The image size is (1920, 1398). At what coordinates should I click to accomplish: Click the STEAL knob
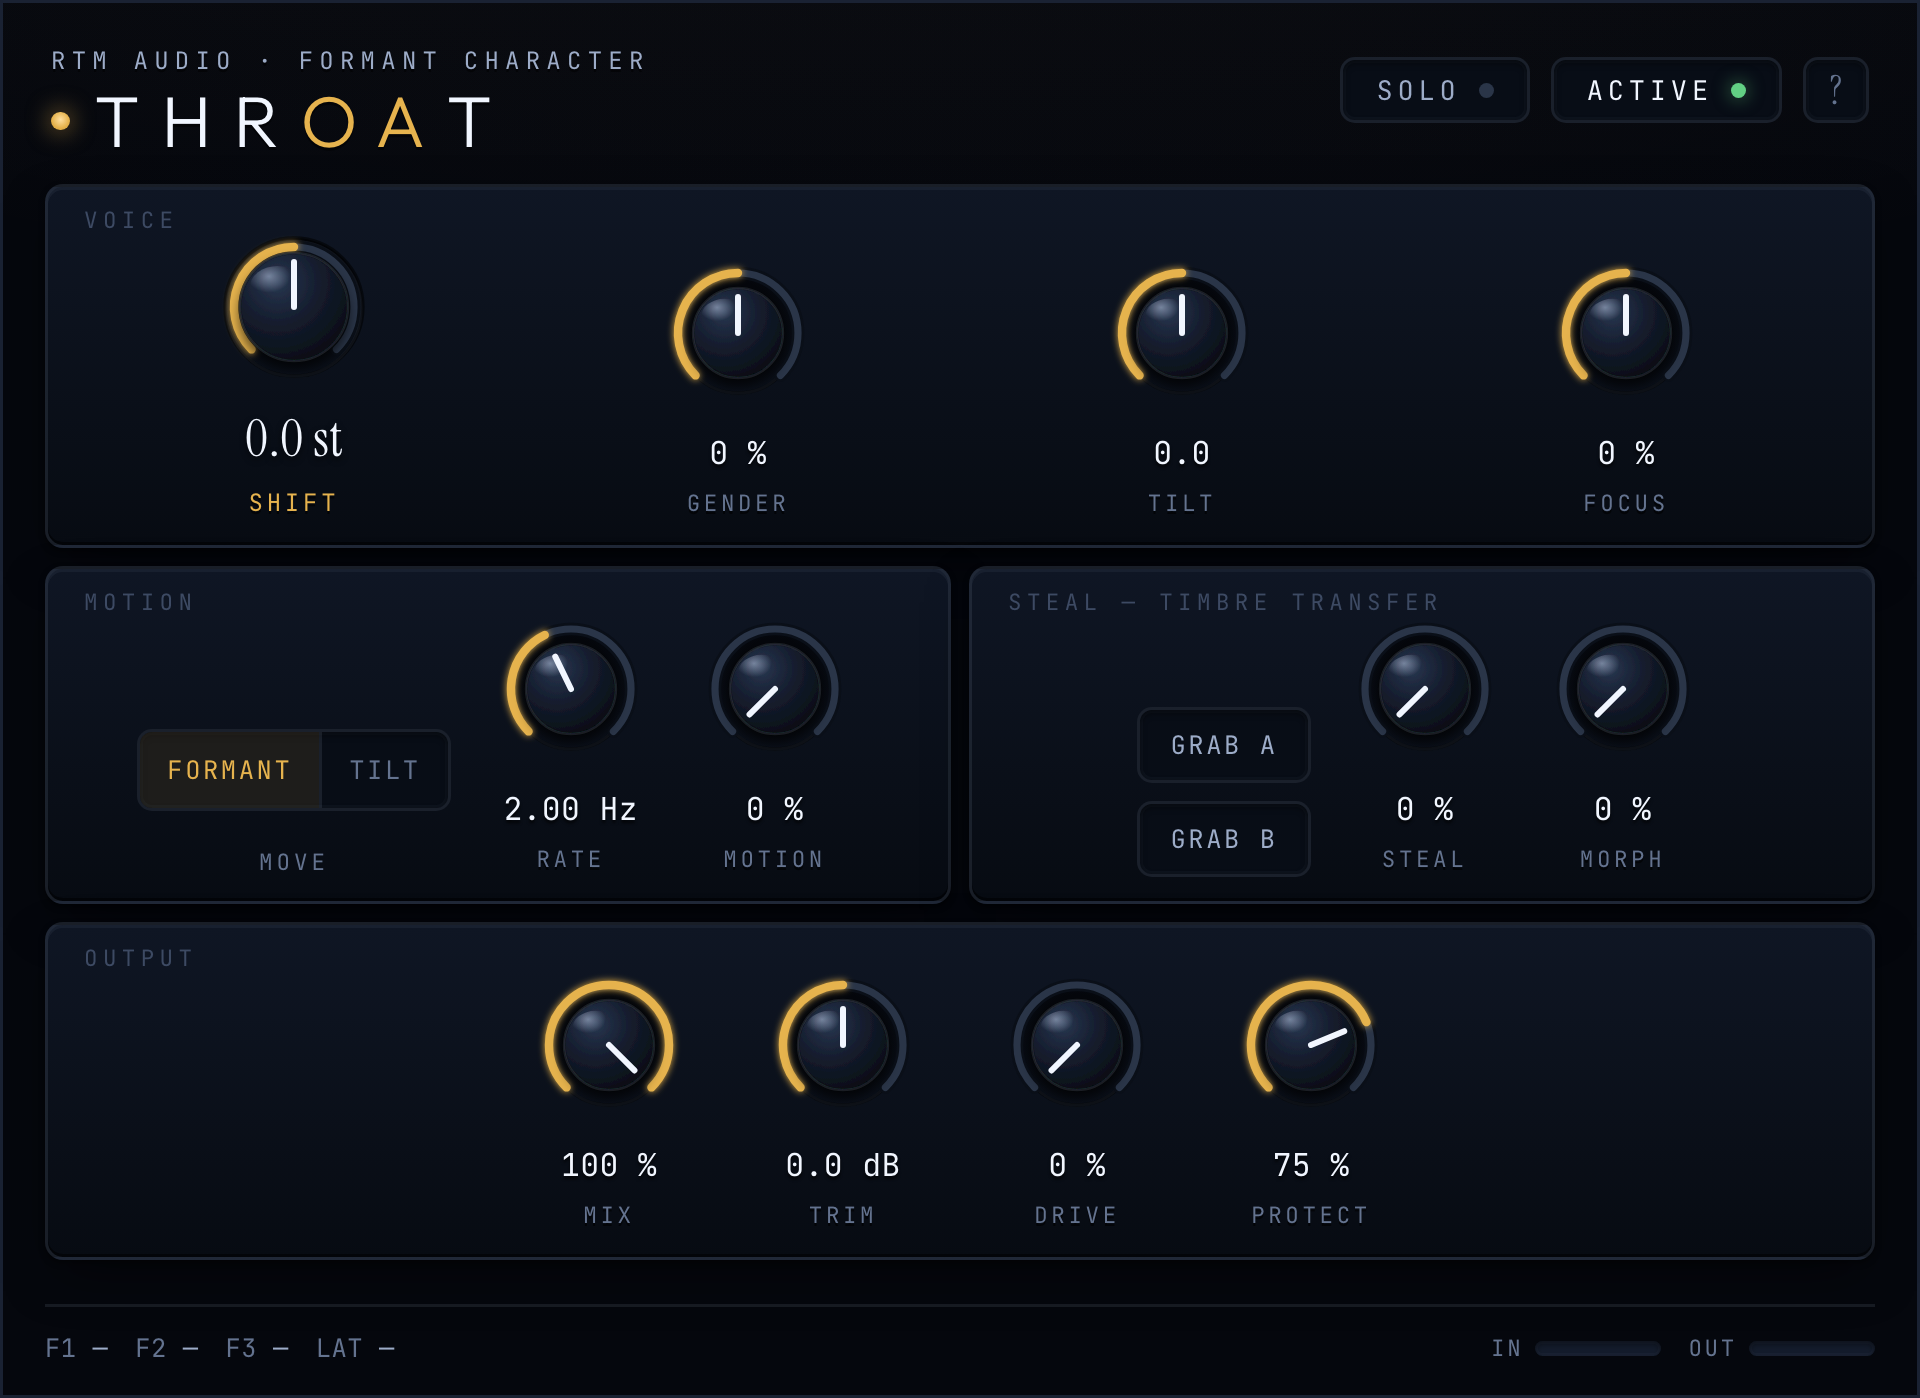[1424, 689]
